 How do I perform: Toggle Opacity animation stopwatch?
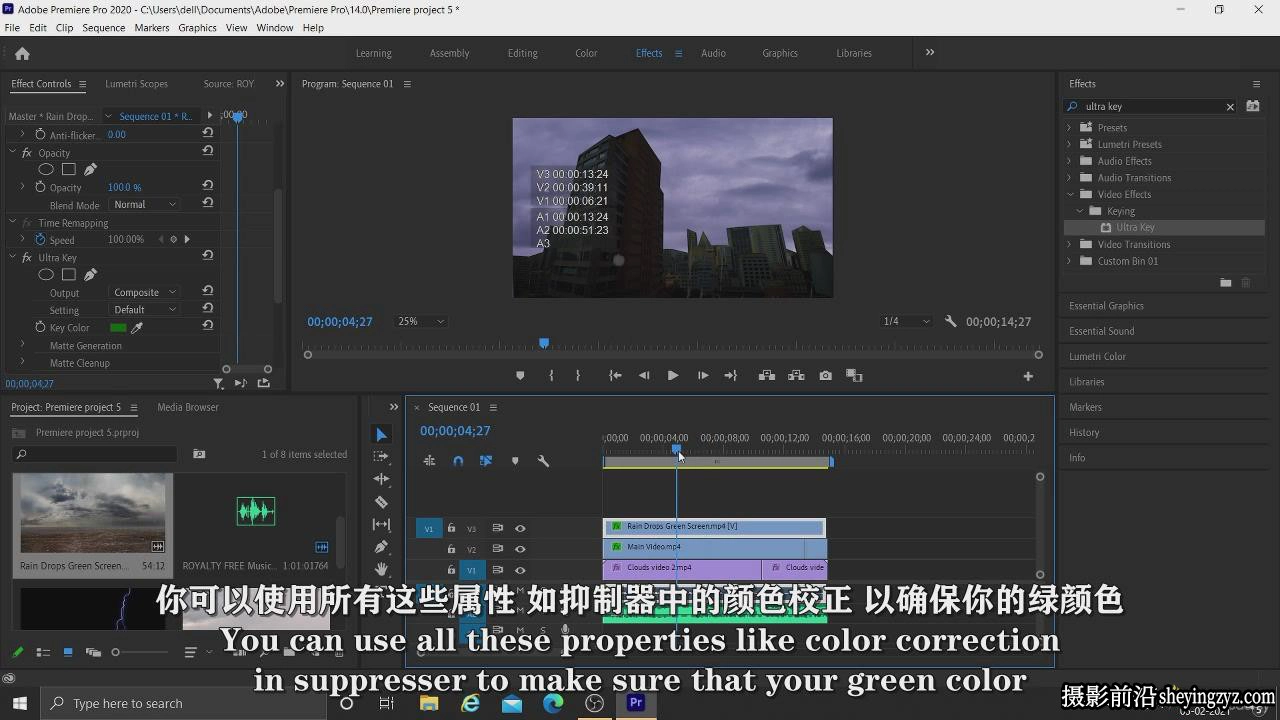pyautogui.click(x=40, y=187)
